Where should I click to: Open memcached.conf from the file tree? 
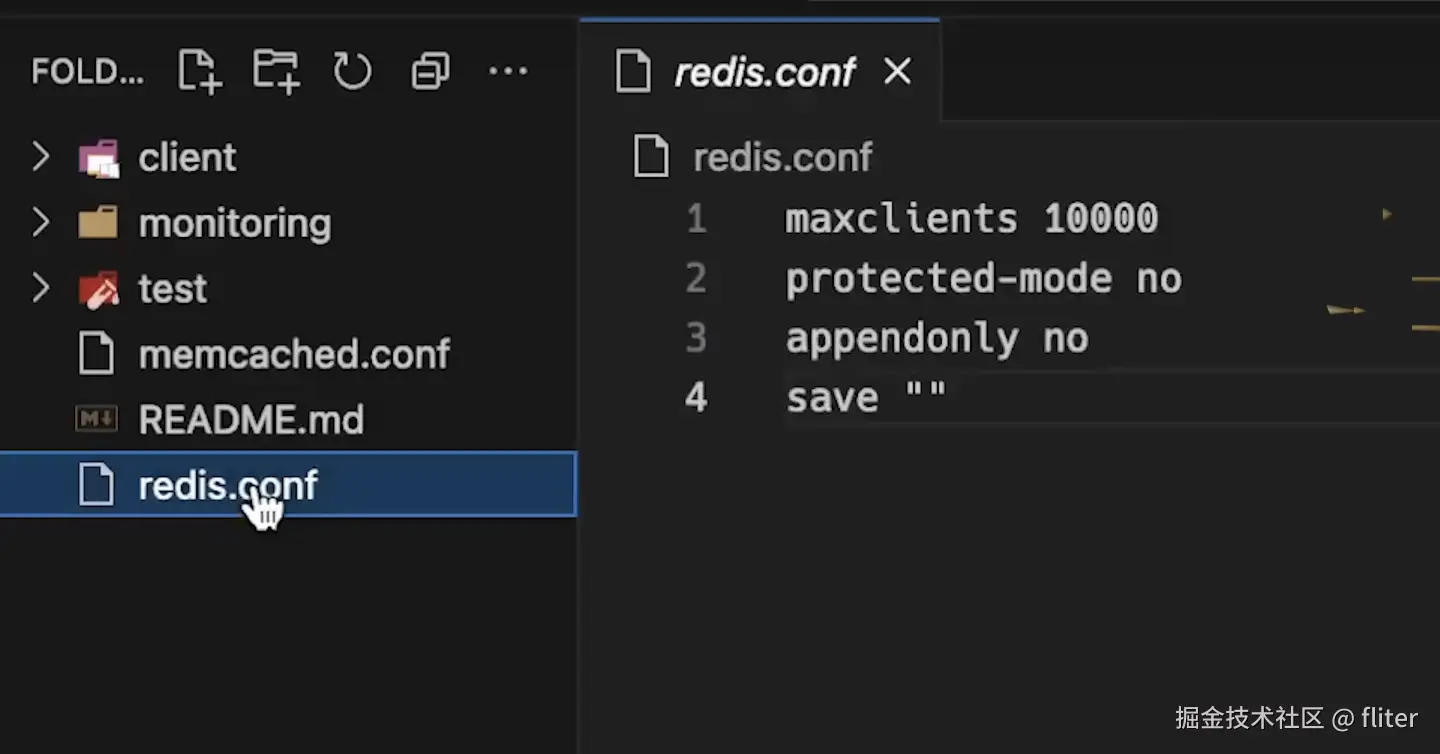(x=294, y=354)
